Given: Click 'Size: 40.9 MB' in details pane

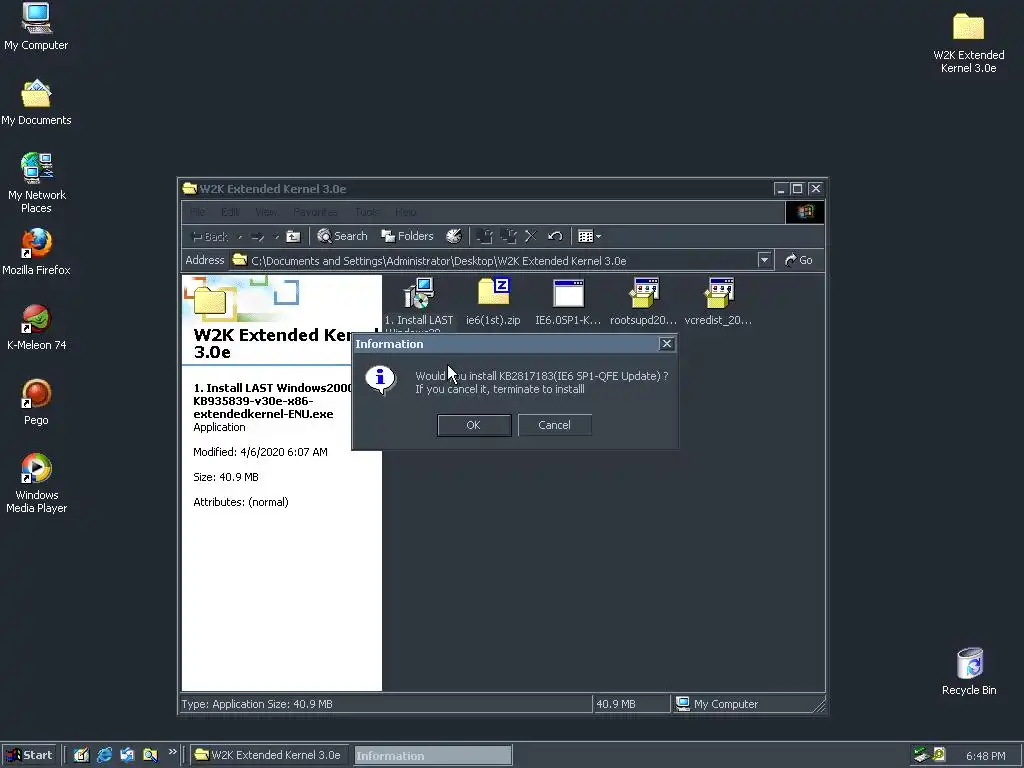Looking at the screenshot, I should [x=226, y=477].
